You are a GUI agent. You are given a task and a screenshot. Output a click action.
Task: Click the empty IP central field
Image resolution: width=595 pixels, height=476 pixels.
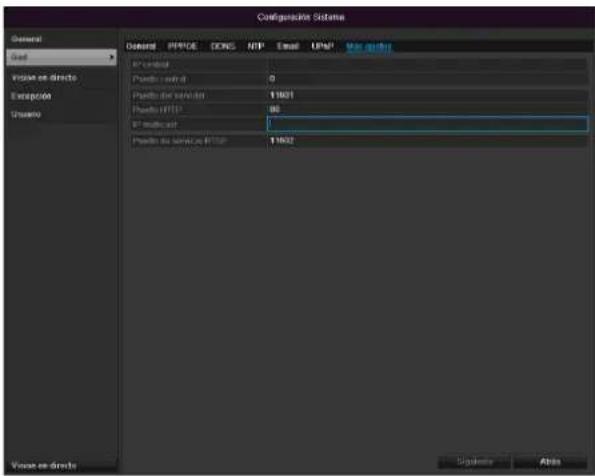point(428,64)
